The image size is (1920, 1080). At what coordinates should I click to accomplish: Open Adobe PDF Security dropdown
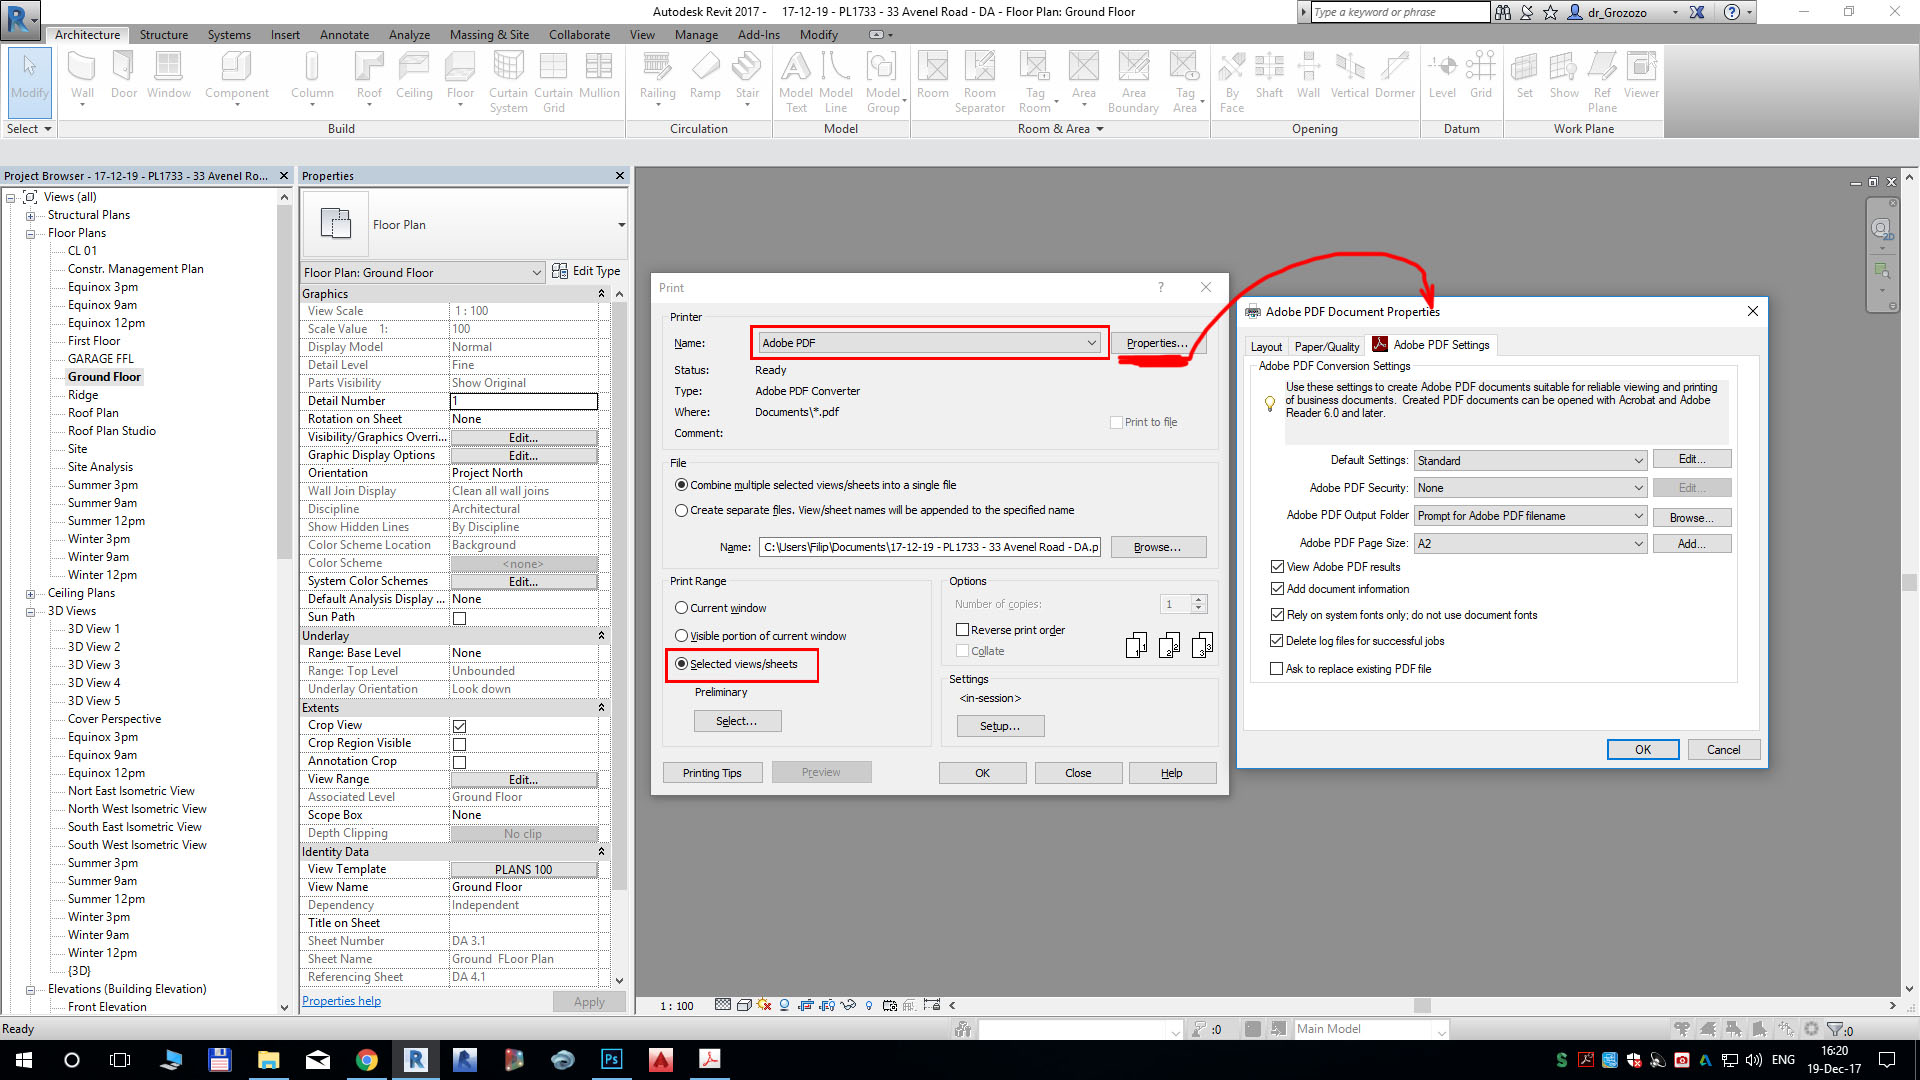pos(1530,488)
